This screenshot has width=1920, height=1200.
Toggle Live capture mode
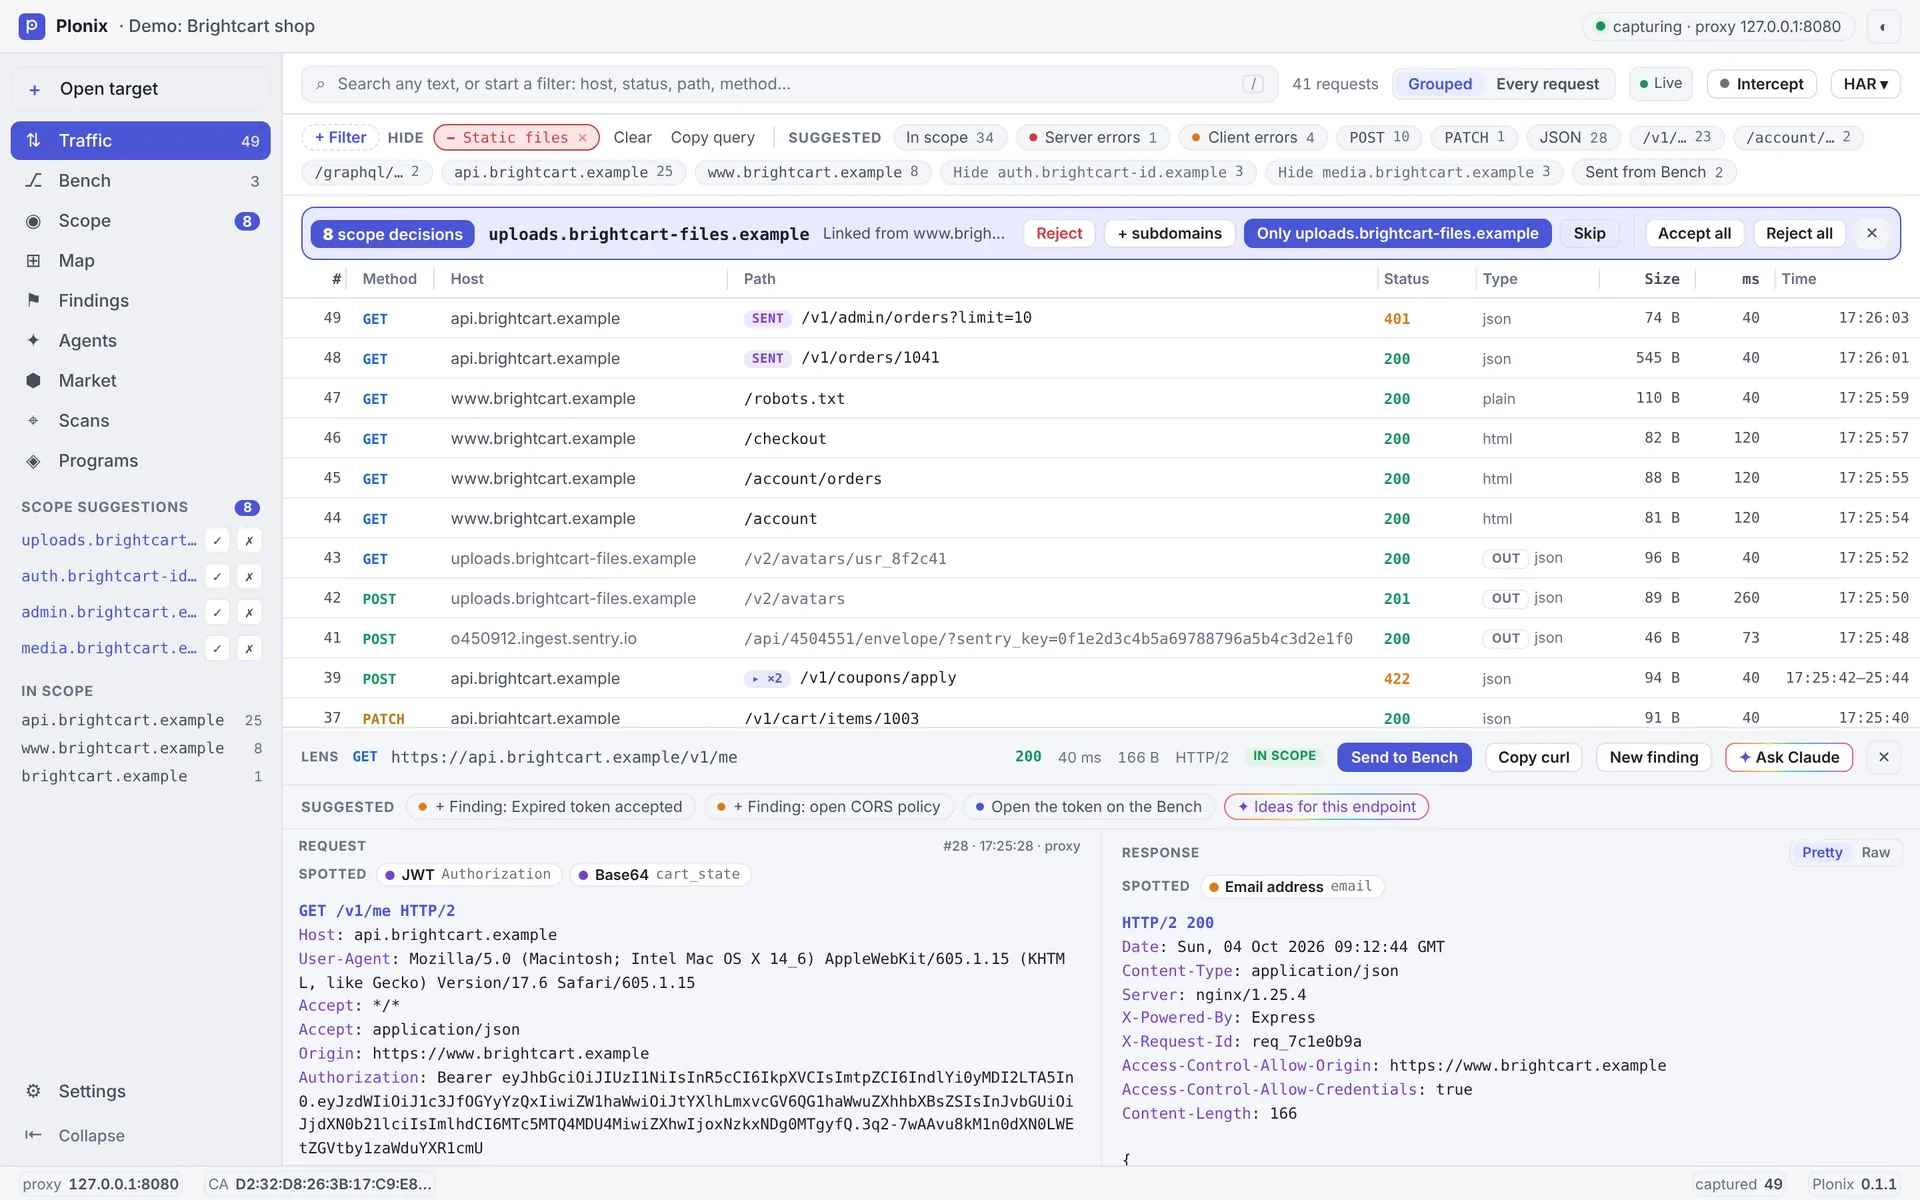(1661, 84)
